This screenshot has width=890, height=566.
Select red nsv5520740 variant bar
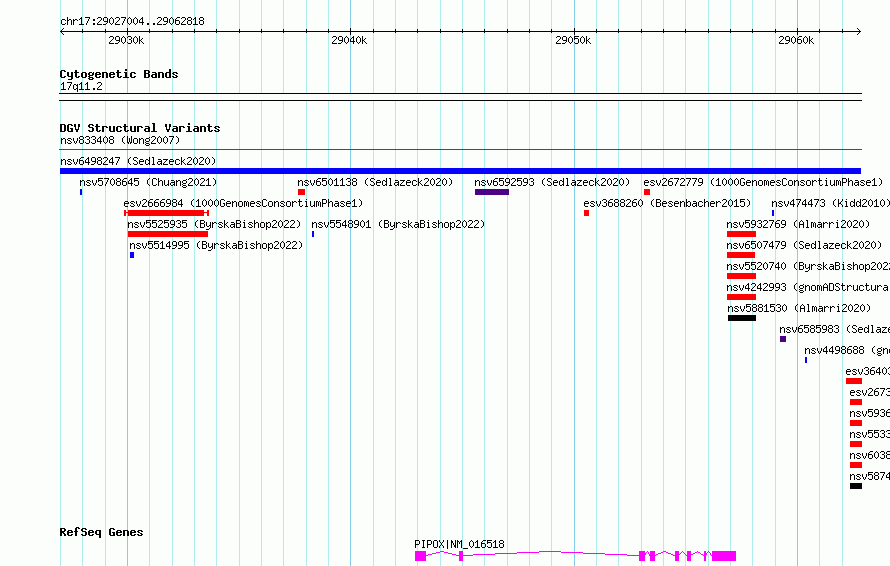[741, 276]
